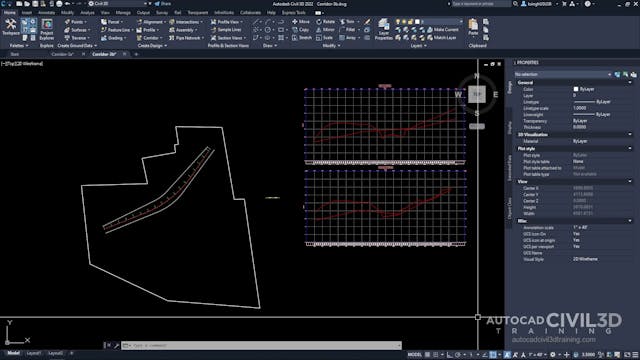
Task: Expand the Surfaces dropdown menu
Action: coord(78,30)
